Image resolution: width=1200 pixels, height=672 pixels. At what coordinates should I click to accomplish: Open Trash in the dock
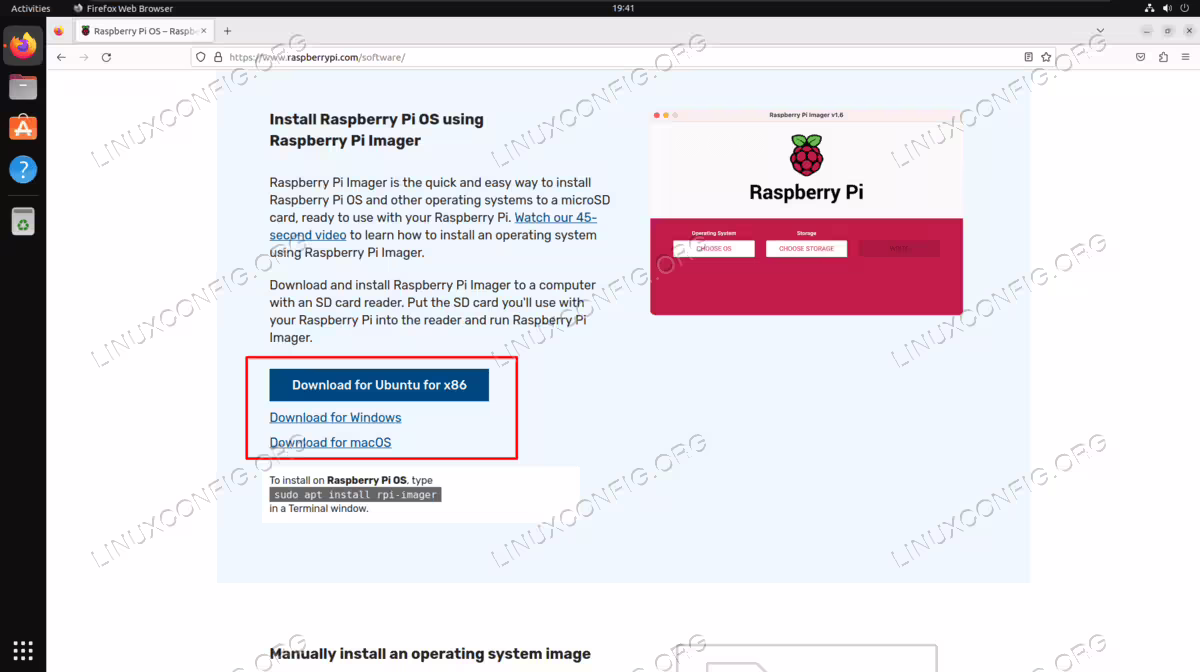(23, 221)
